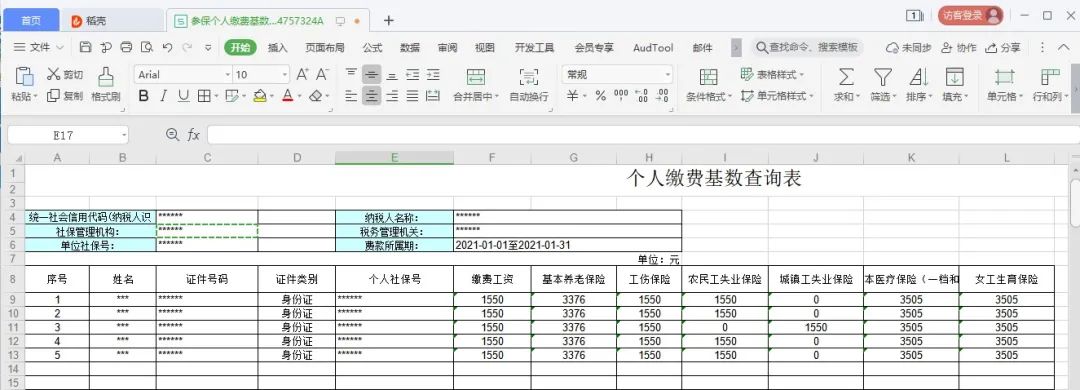The height and width of the screenshot is (390, 1080).
Task: Switch to the 插入 (Insert) ribbon tab
Action: [278, 48]
